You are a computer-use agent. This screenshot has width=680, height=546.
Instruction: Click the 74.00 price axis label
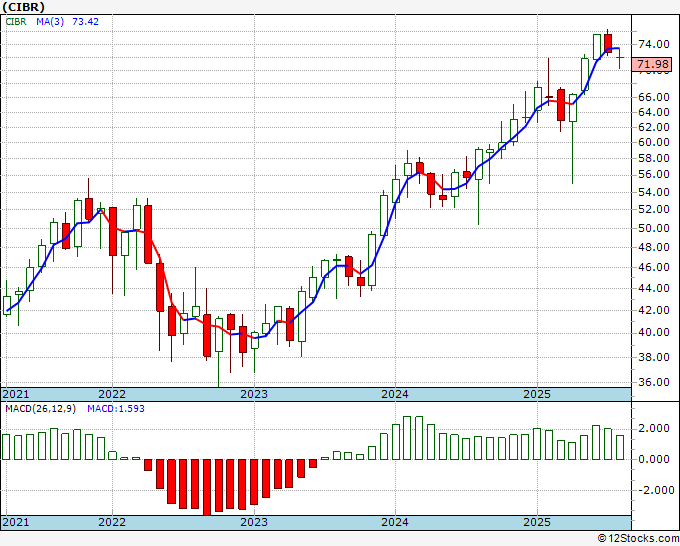pos(654,44)
